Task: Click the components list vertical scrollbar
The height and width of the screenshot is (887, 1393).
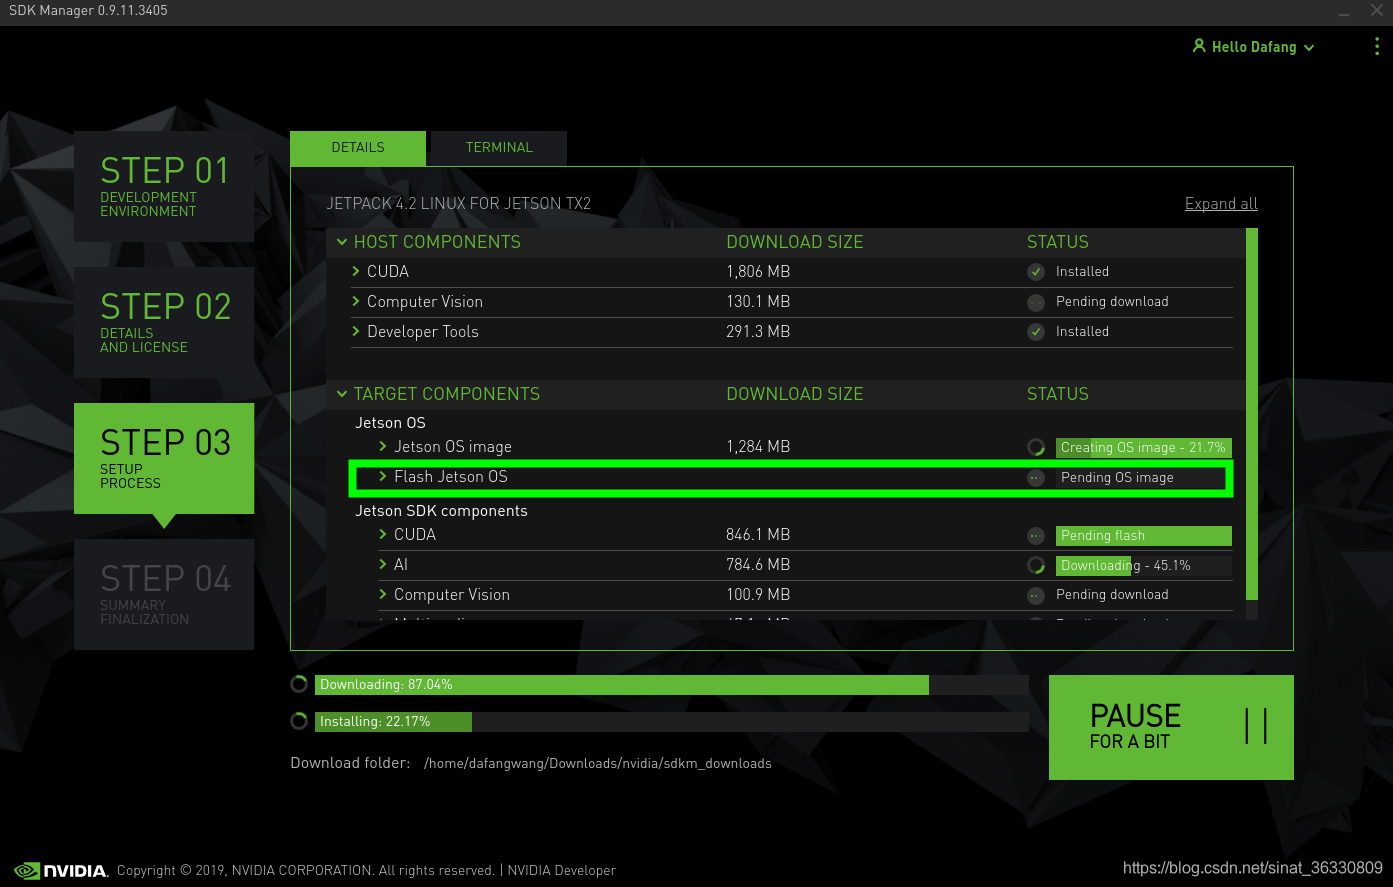Action: (x=1252, y=414)
